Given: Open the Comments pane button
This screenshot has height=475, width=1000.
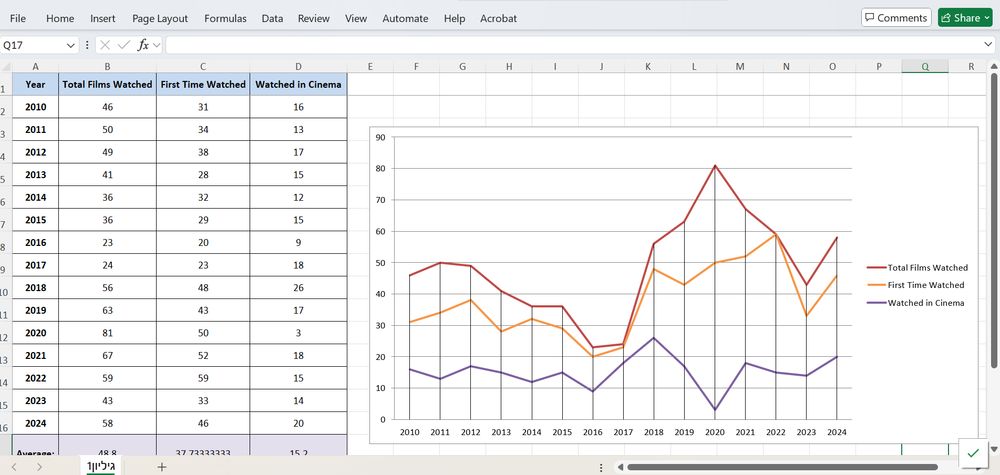Looking at the screenshot, I should (x=896, y=18).
